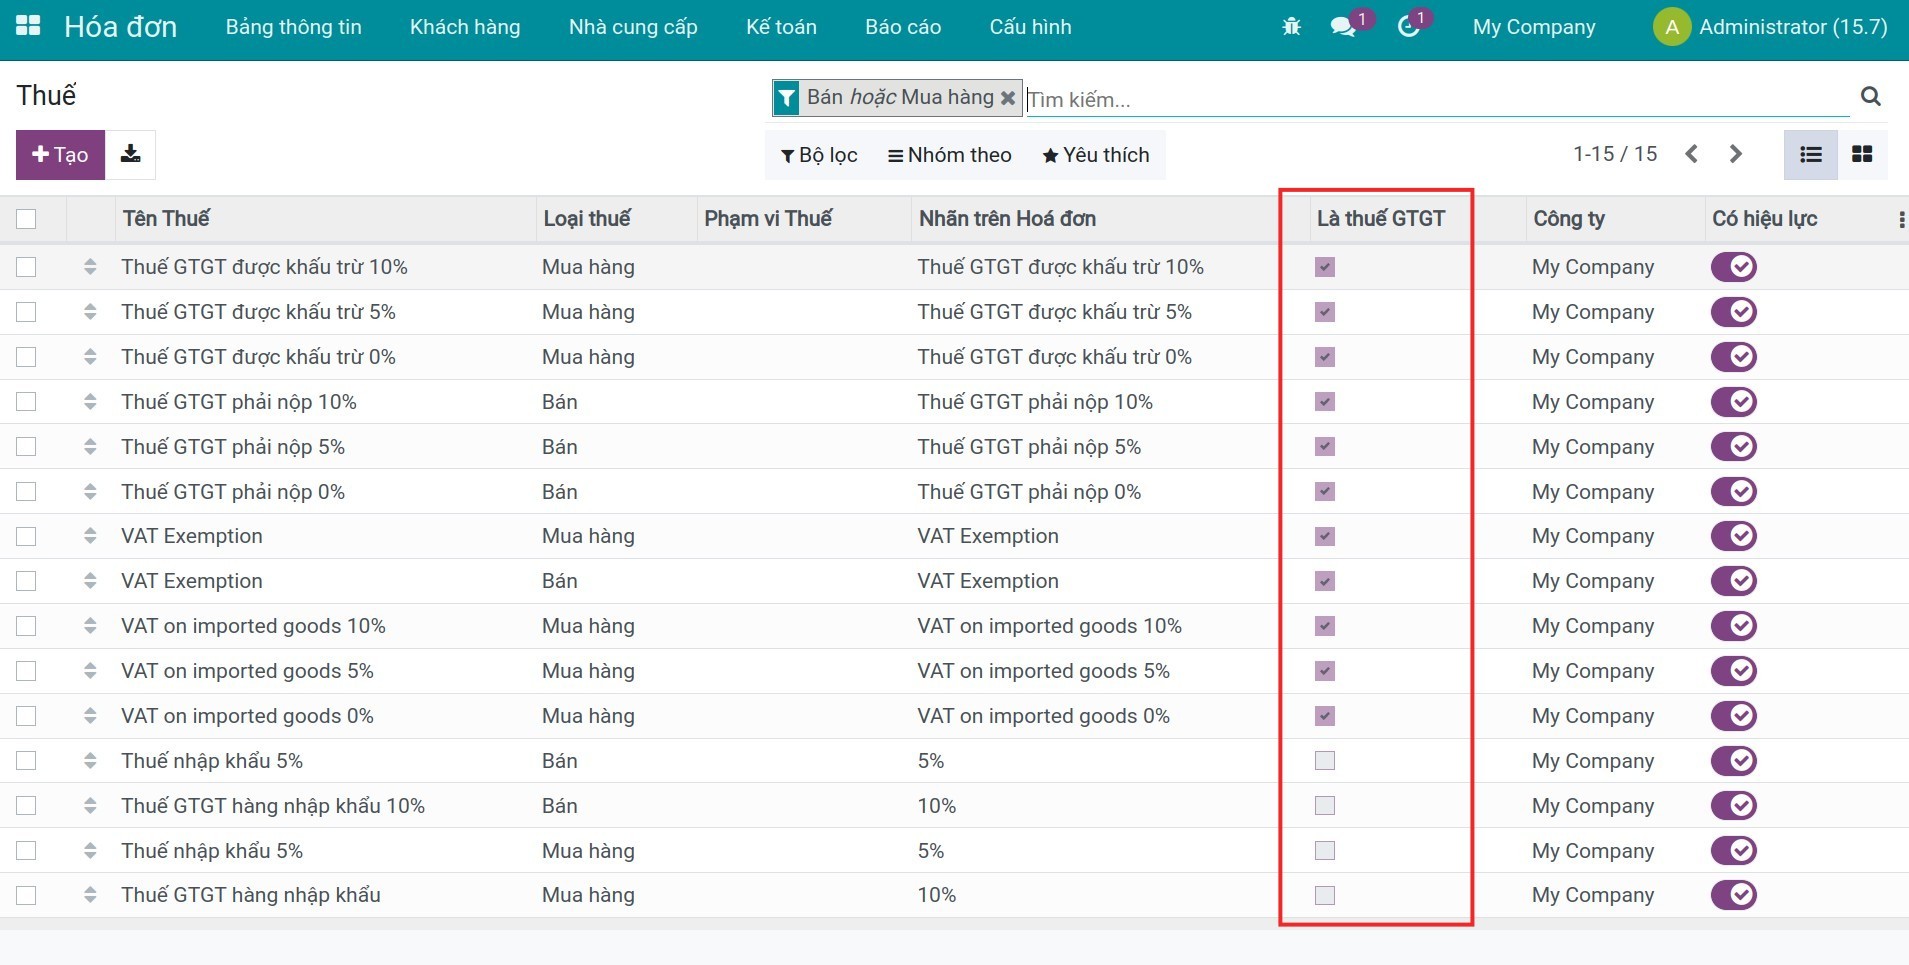The width and height of the screenshot is (1909, 965).
Task: Open the conversations chat icon
Action: click(1343, 27)
